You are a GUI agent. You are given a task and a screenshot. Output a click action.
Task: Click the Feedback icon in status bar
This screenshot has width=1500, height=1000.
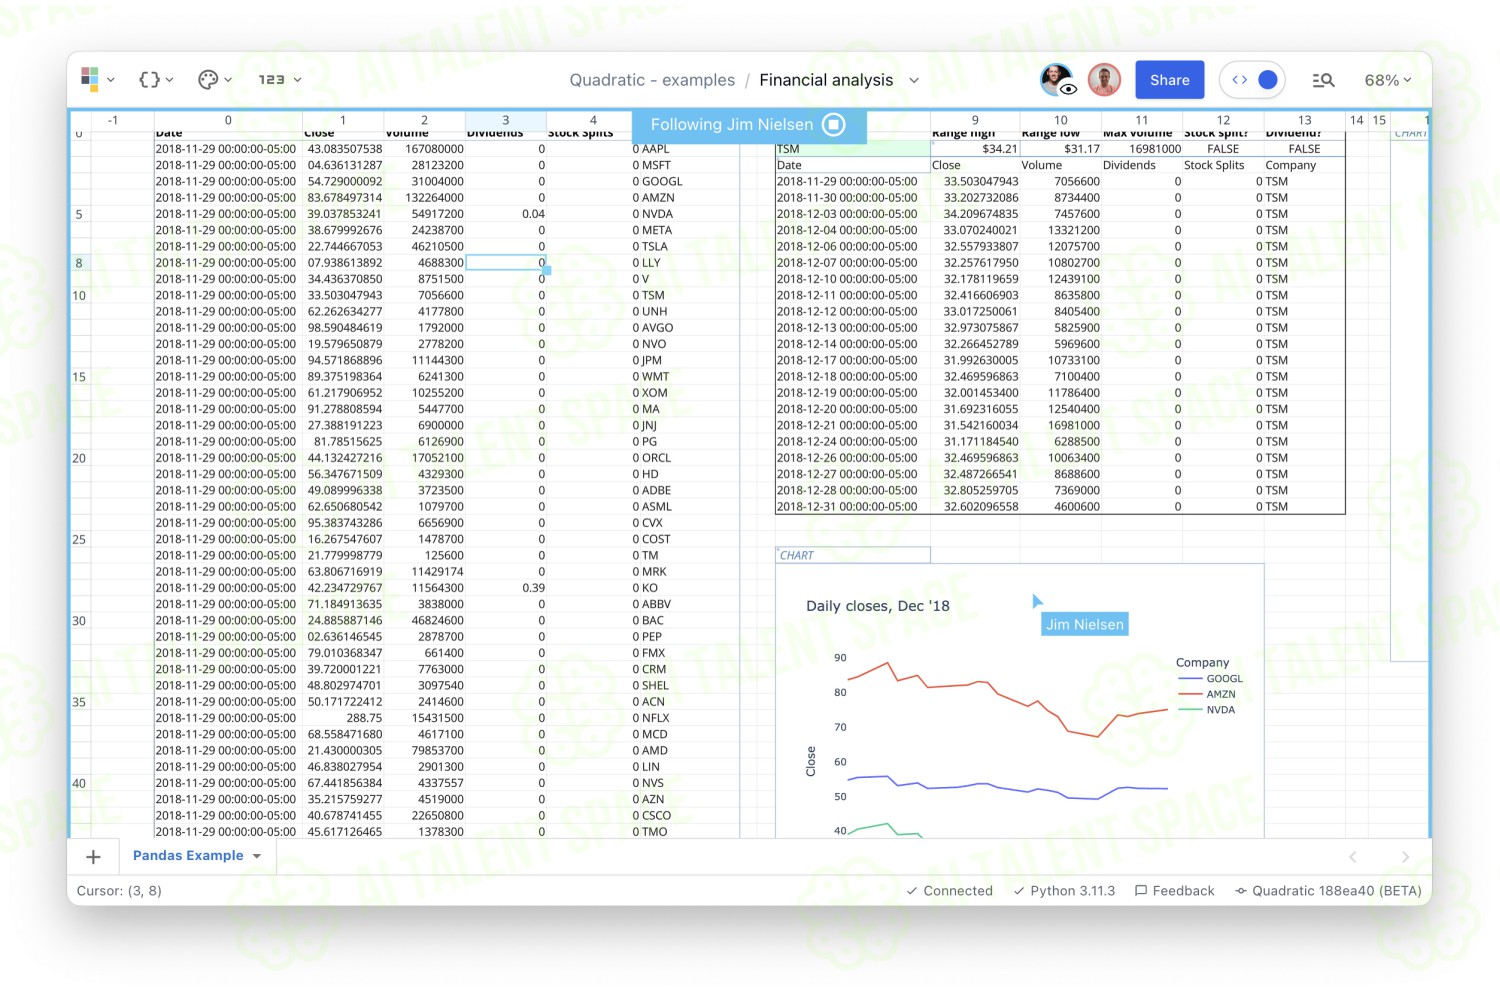coord(1141,891)
